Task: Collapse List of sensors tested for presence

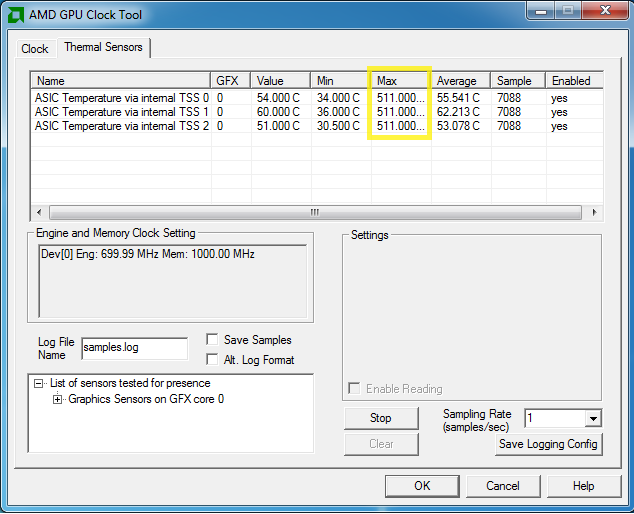Action: [38, 383]
